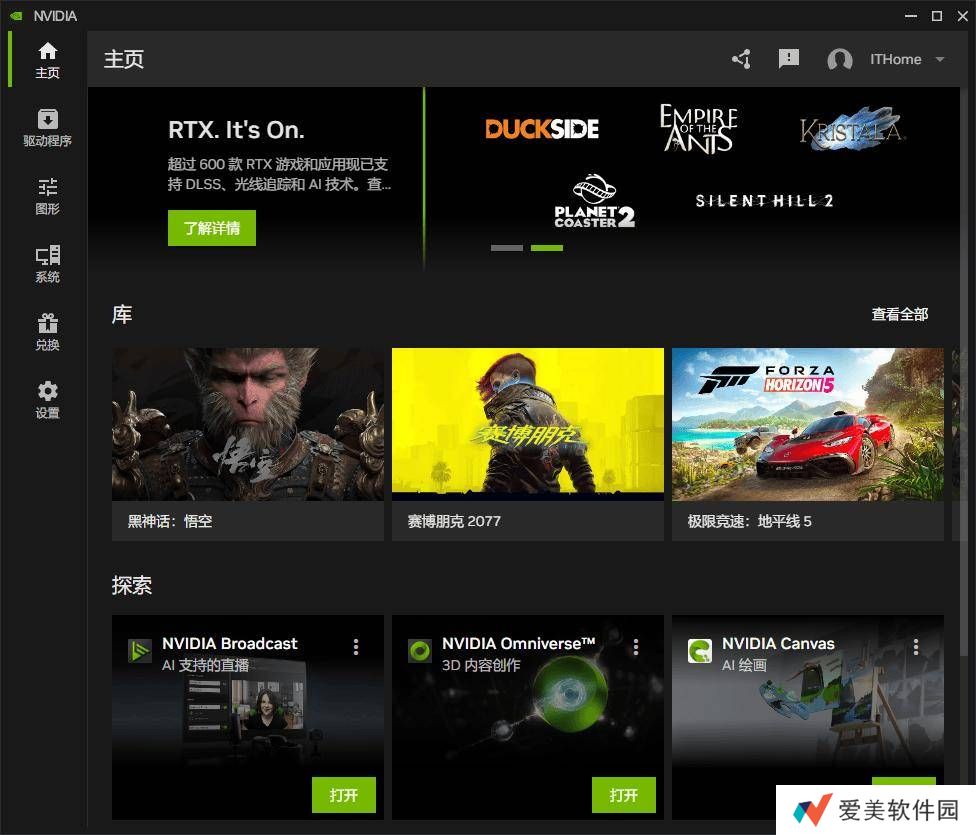Open the 图形 graphics settings page

click(48, 196)
